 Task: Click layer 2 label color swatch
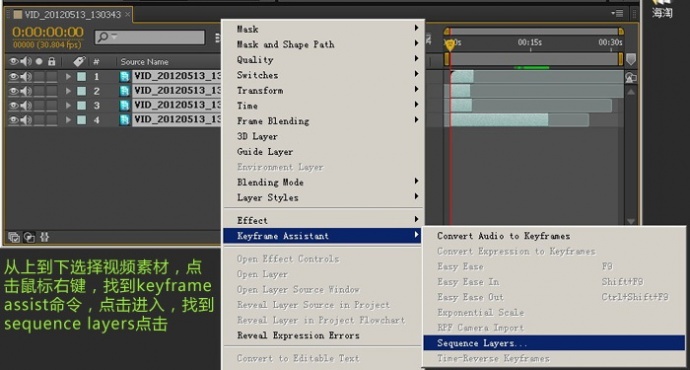pyautogui.click(x=81, y=91)
